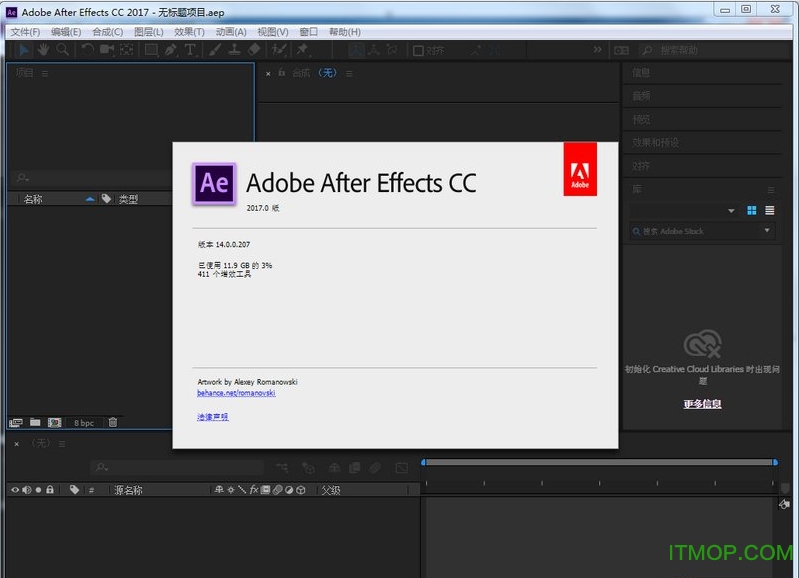Toggle the lock column icon in the timeline

pos(48,490)
